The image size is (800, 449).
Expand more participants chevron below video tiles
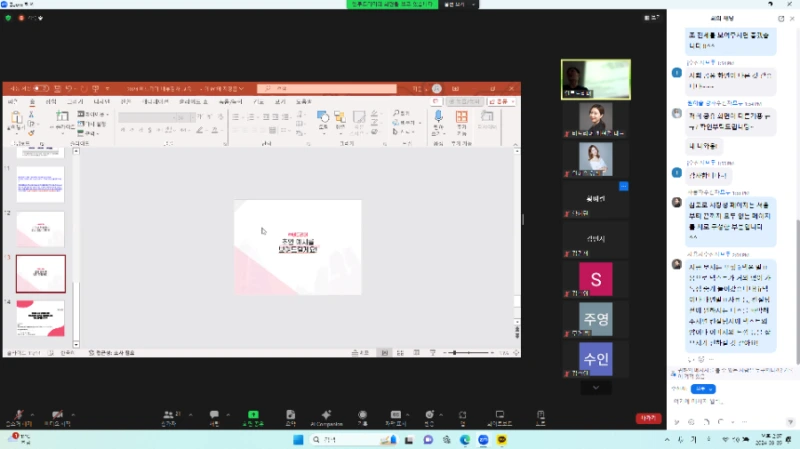coord(595,388)
